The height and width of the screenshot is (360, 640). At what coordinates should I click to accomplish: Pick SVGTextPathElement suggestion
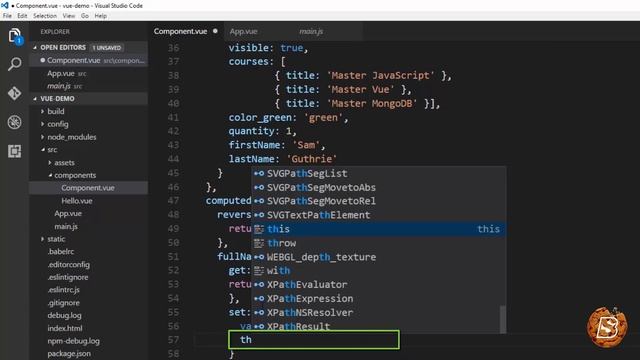[x=378, y=215]
